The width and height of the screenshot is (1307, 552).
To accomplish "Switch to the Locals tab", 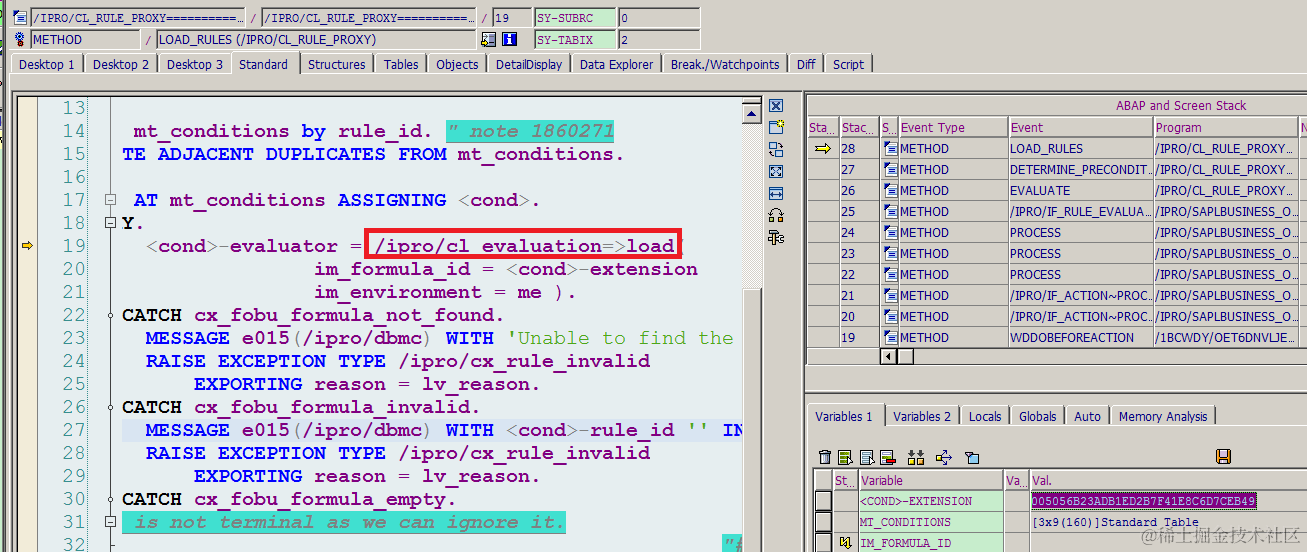I will point(985,417).
